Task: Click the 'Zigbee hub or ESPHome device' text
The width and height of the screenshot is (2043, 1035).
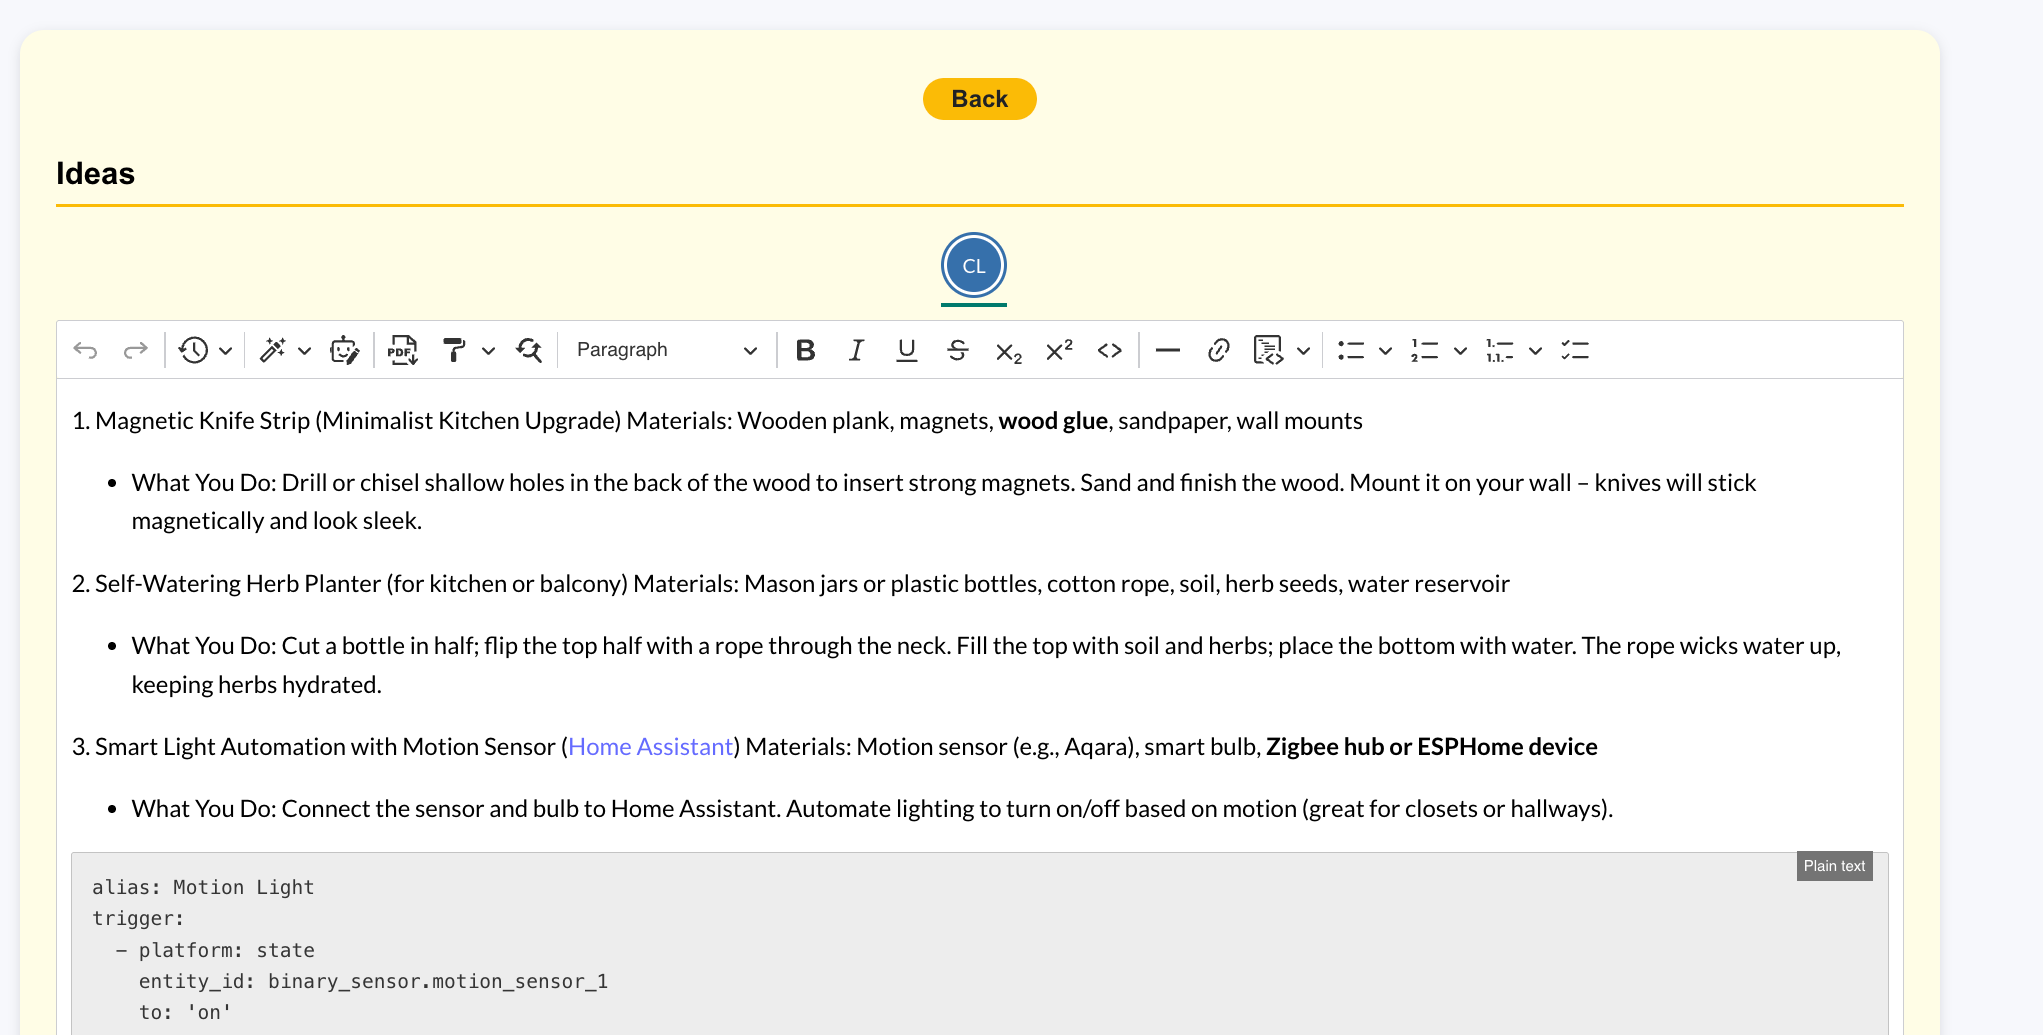Action: coord(1431,747)
